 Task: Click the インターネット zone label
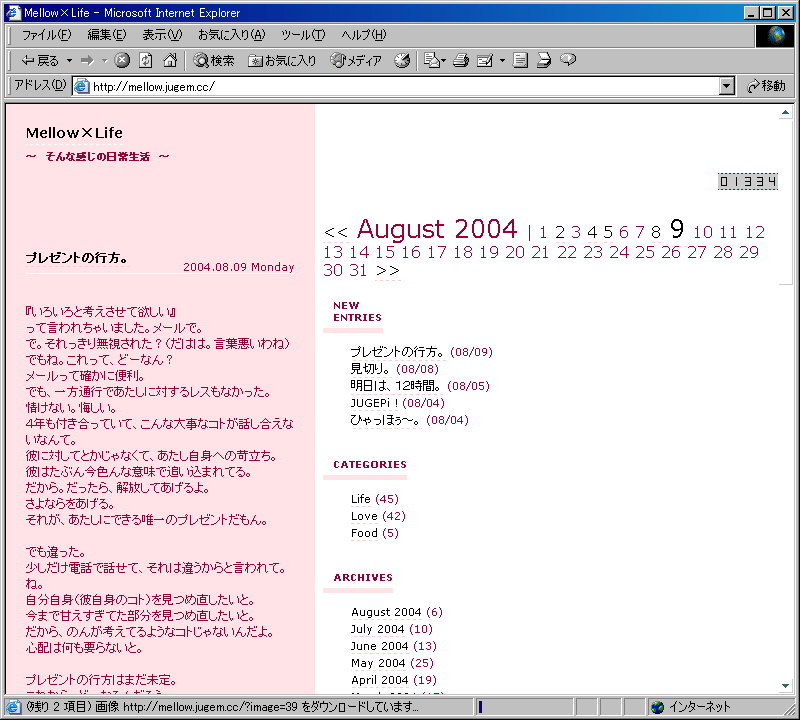tap(699, 707)
